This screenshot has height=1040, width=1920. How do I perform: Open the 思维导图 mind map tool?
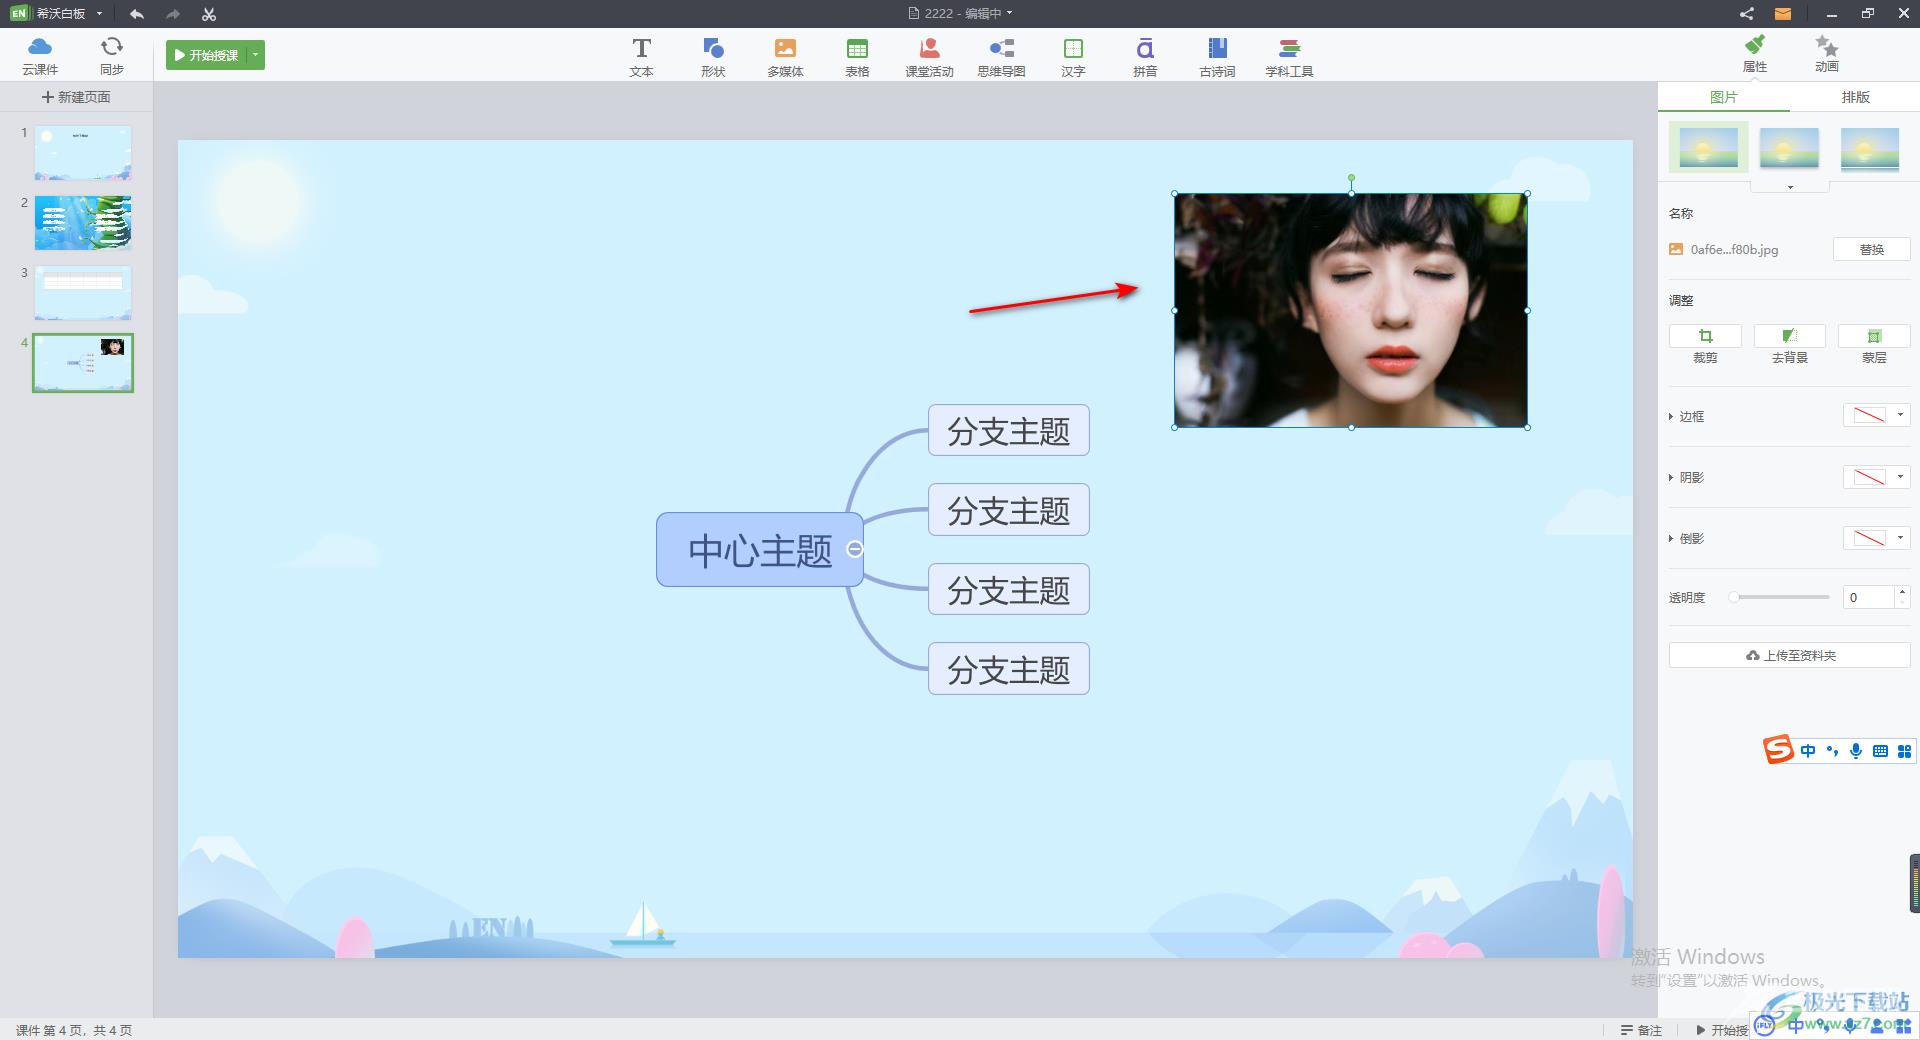coord(1001,56)
